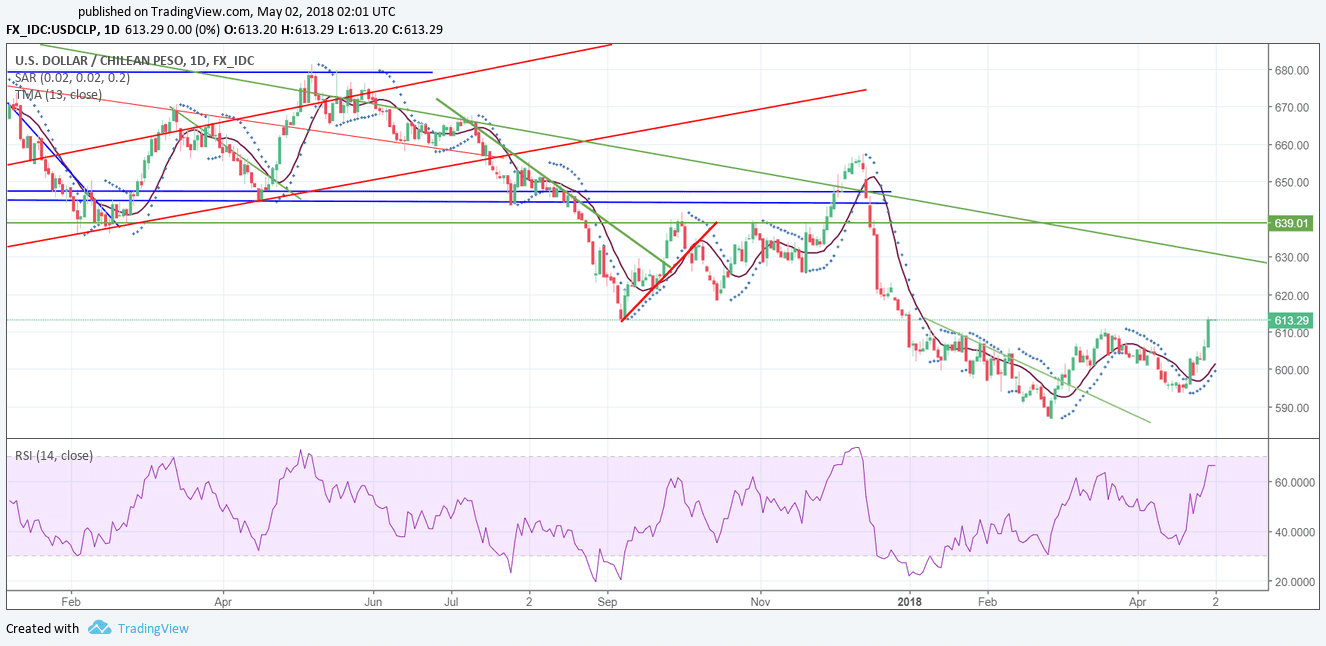Click the Jun label on time axis
The height and width of the screenshot is (646, 1326).
click(x=373, y=602)
